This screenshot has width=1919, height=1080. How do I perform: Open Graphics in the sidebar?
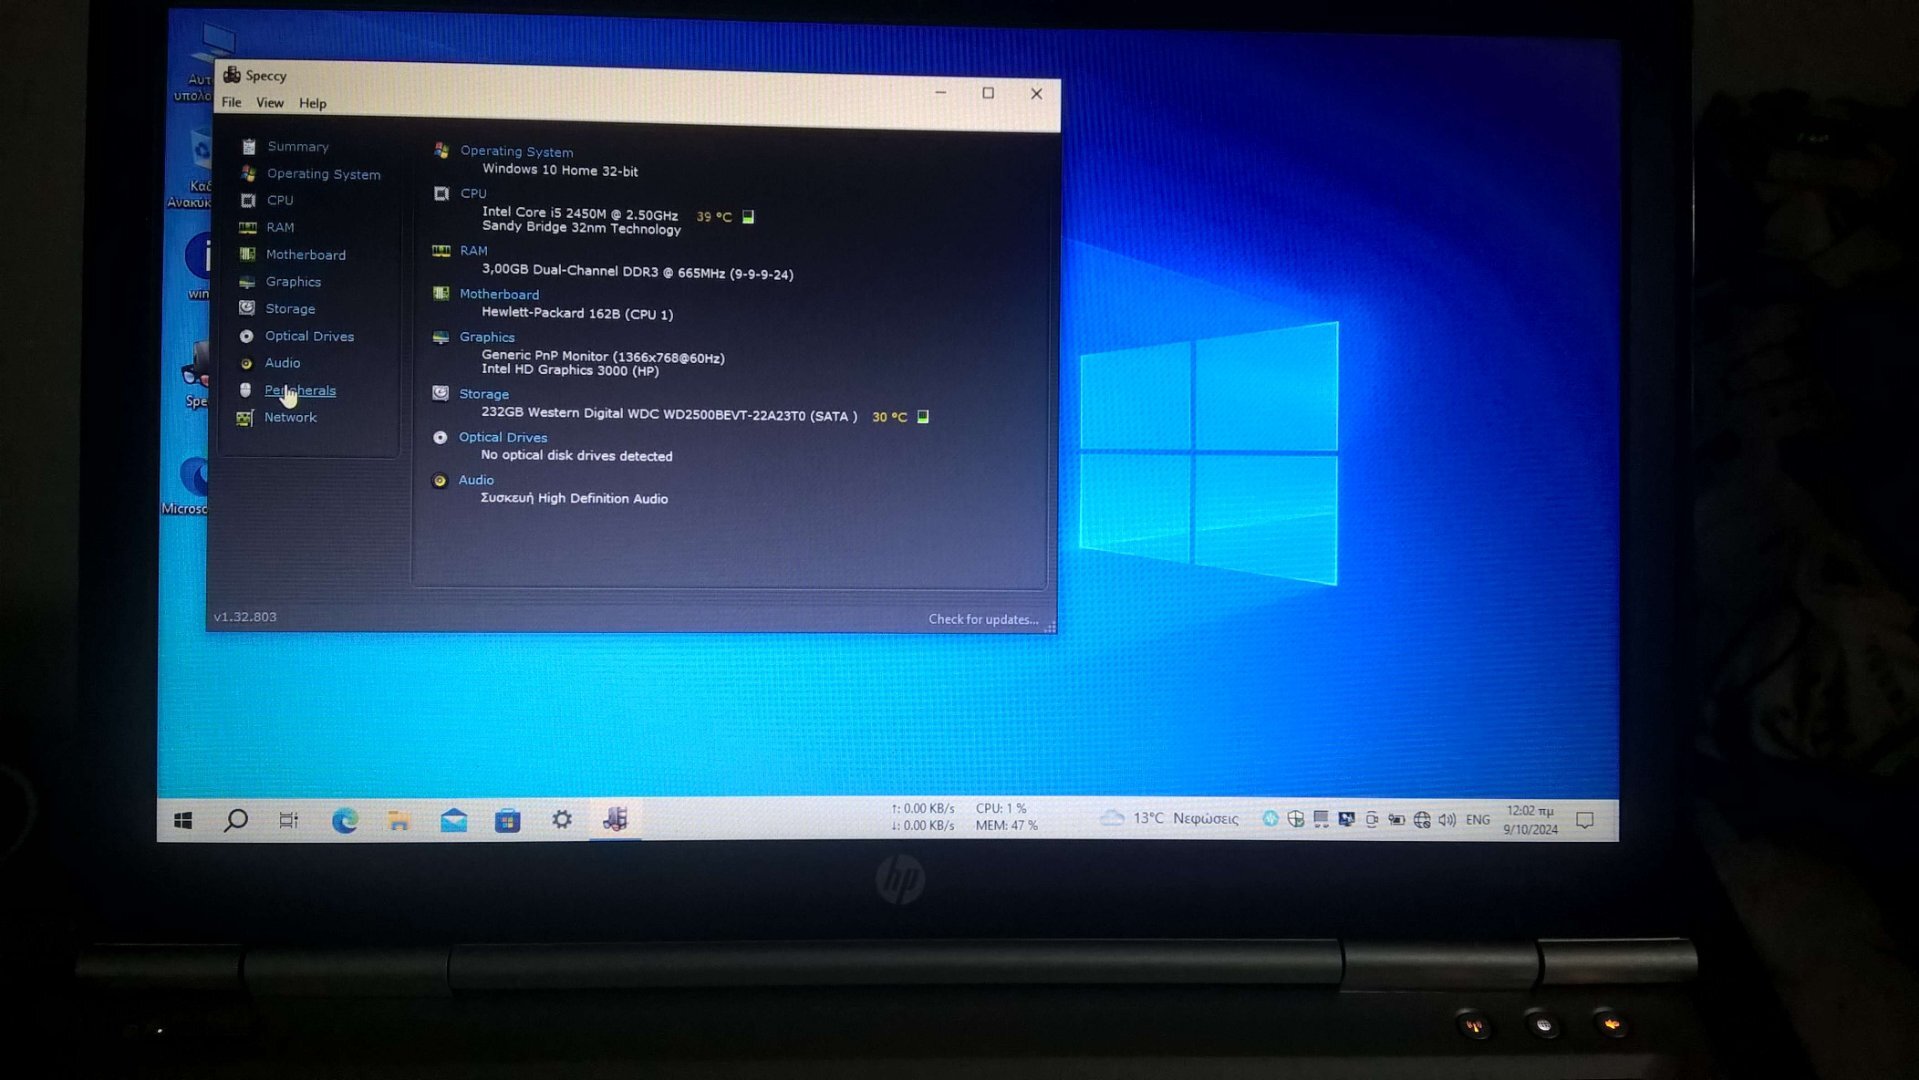click(x=293, y=282)
